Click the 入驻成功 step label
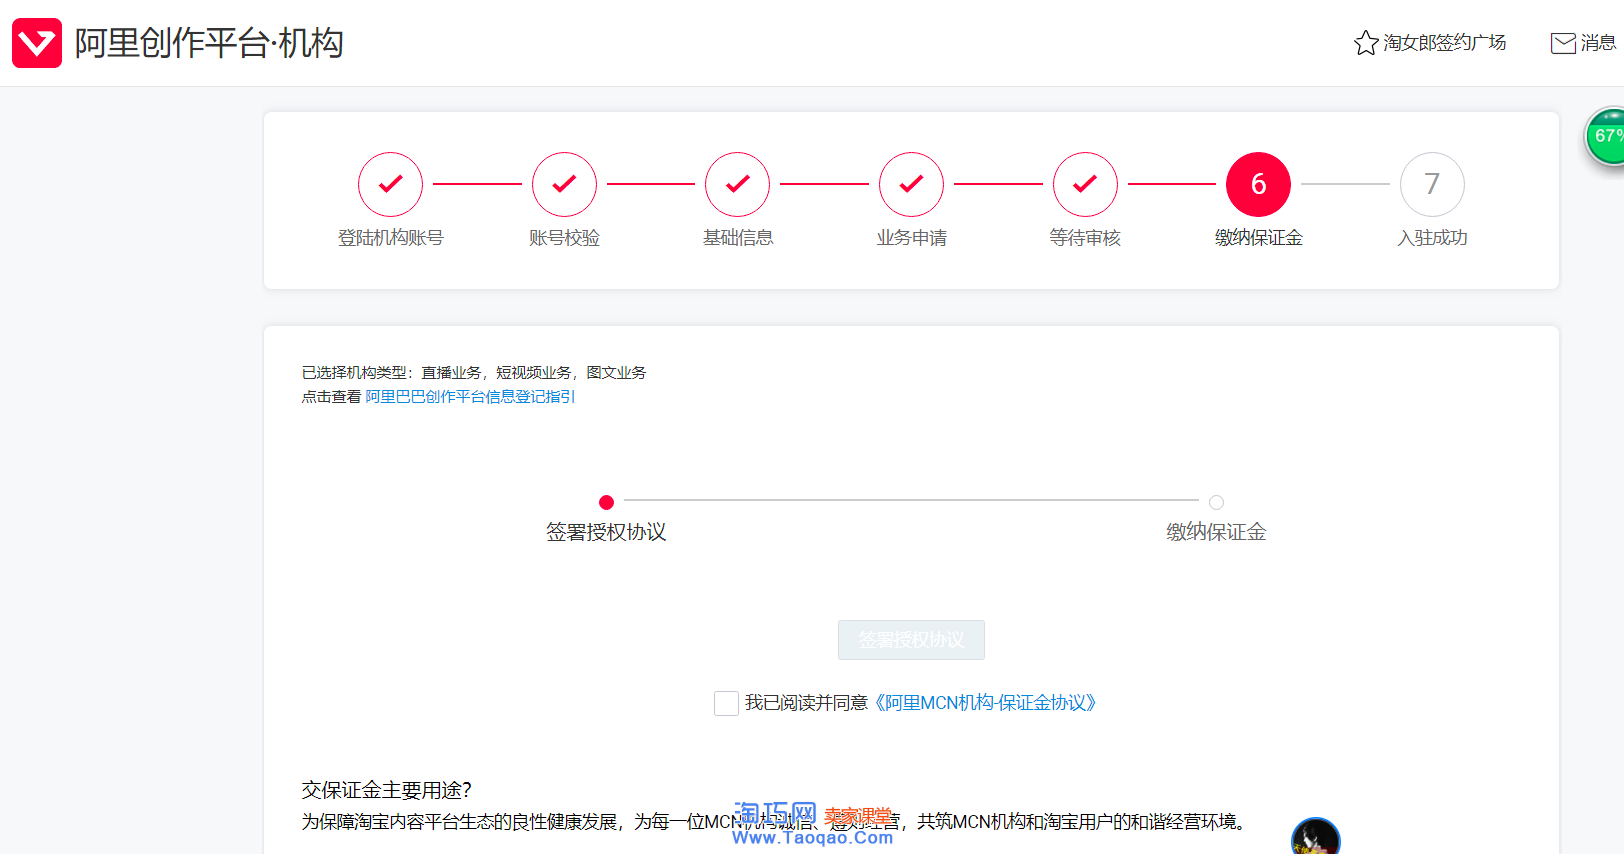 (1432, 238)
